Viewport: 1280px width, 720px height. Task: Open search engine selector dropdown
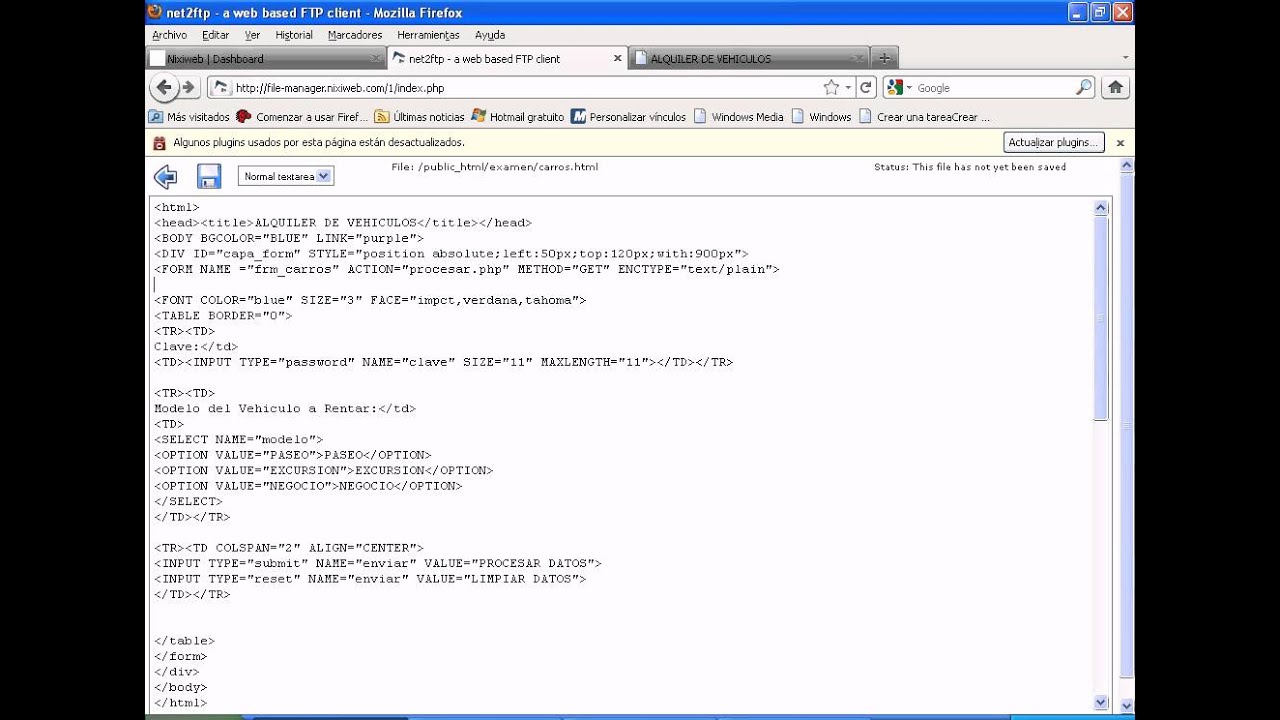[x=899, y=88]
